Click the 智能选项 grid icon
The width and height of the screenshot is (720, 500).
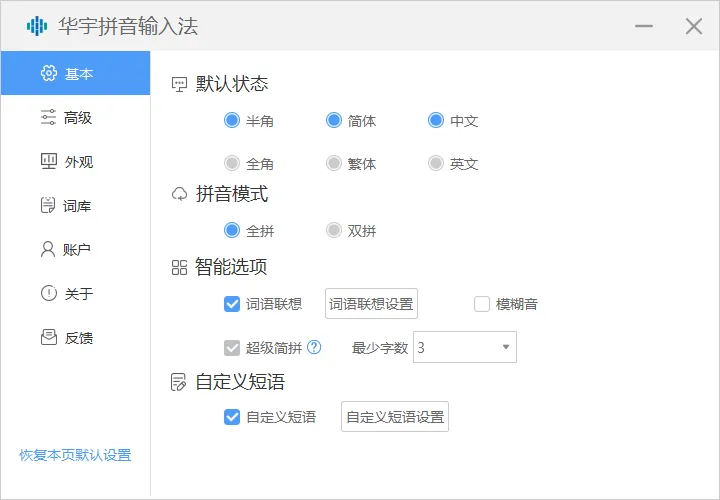tap(179, 267)
